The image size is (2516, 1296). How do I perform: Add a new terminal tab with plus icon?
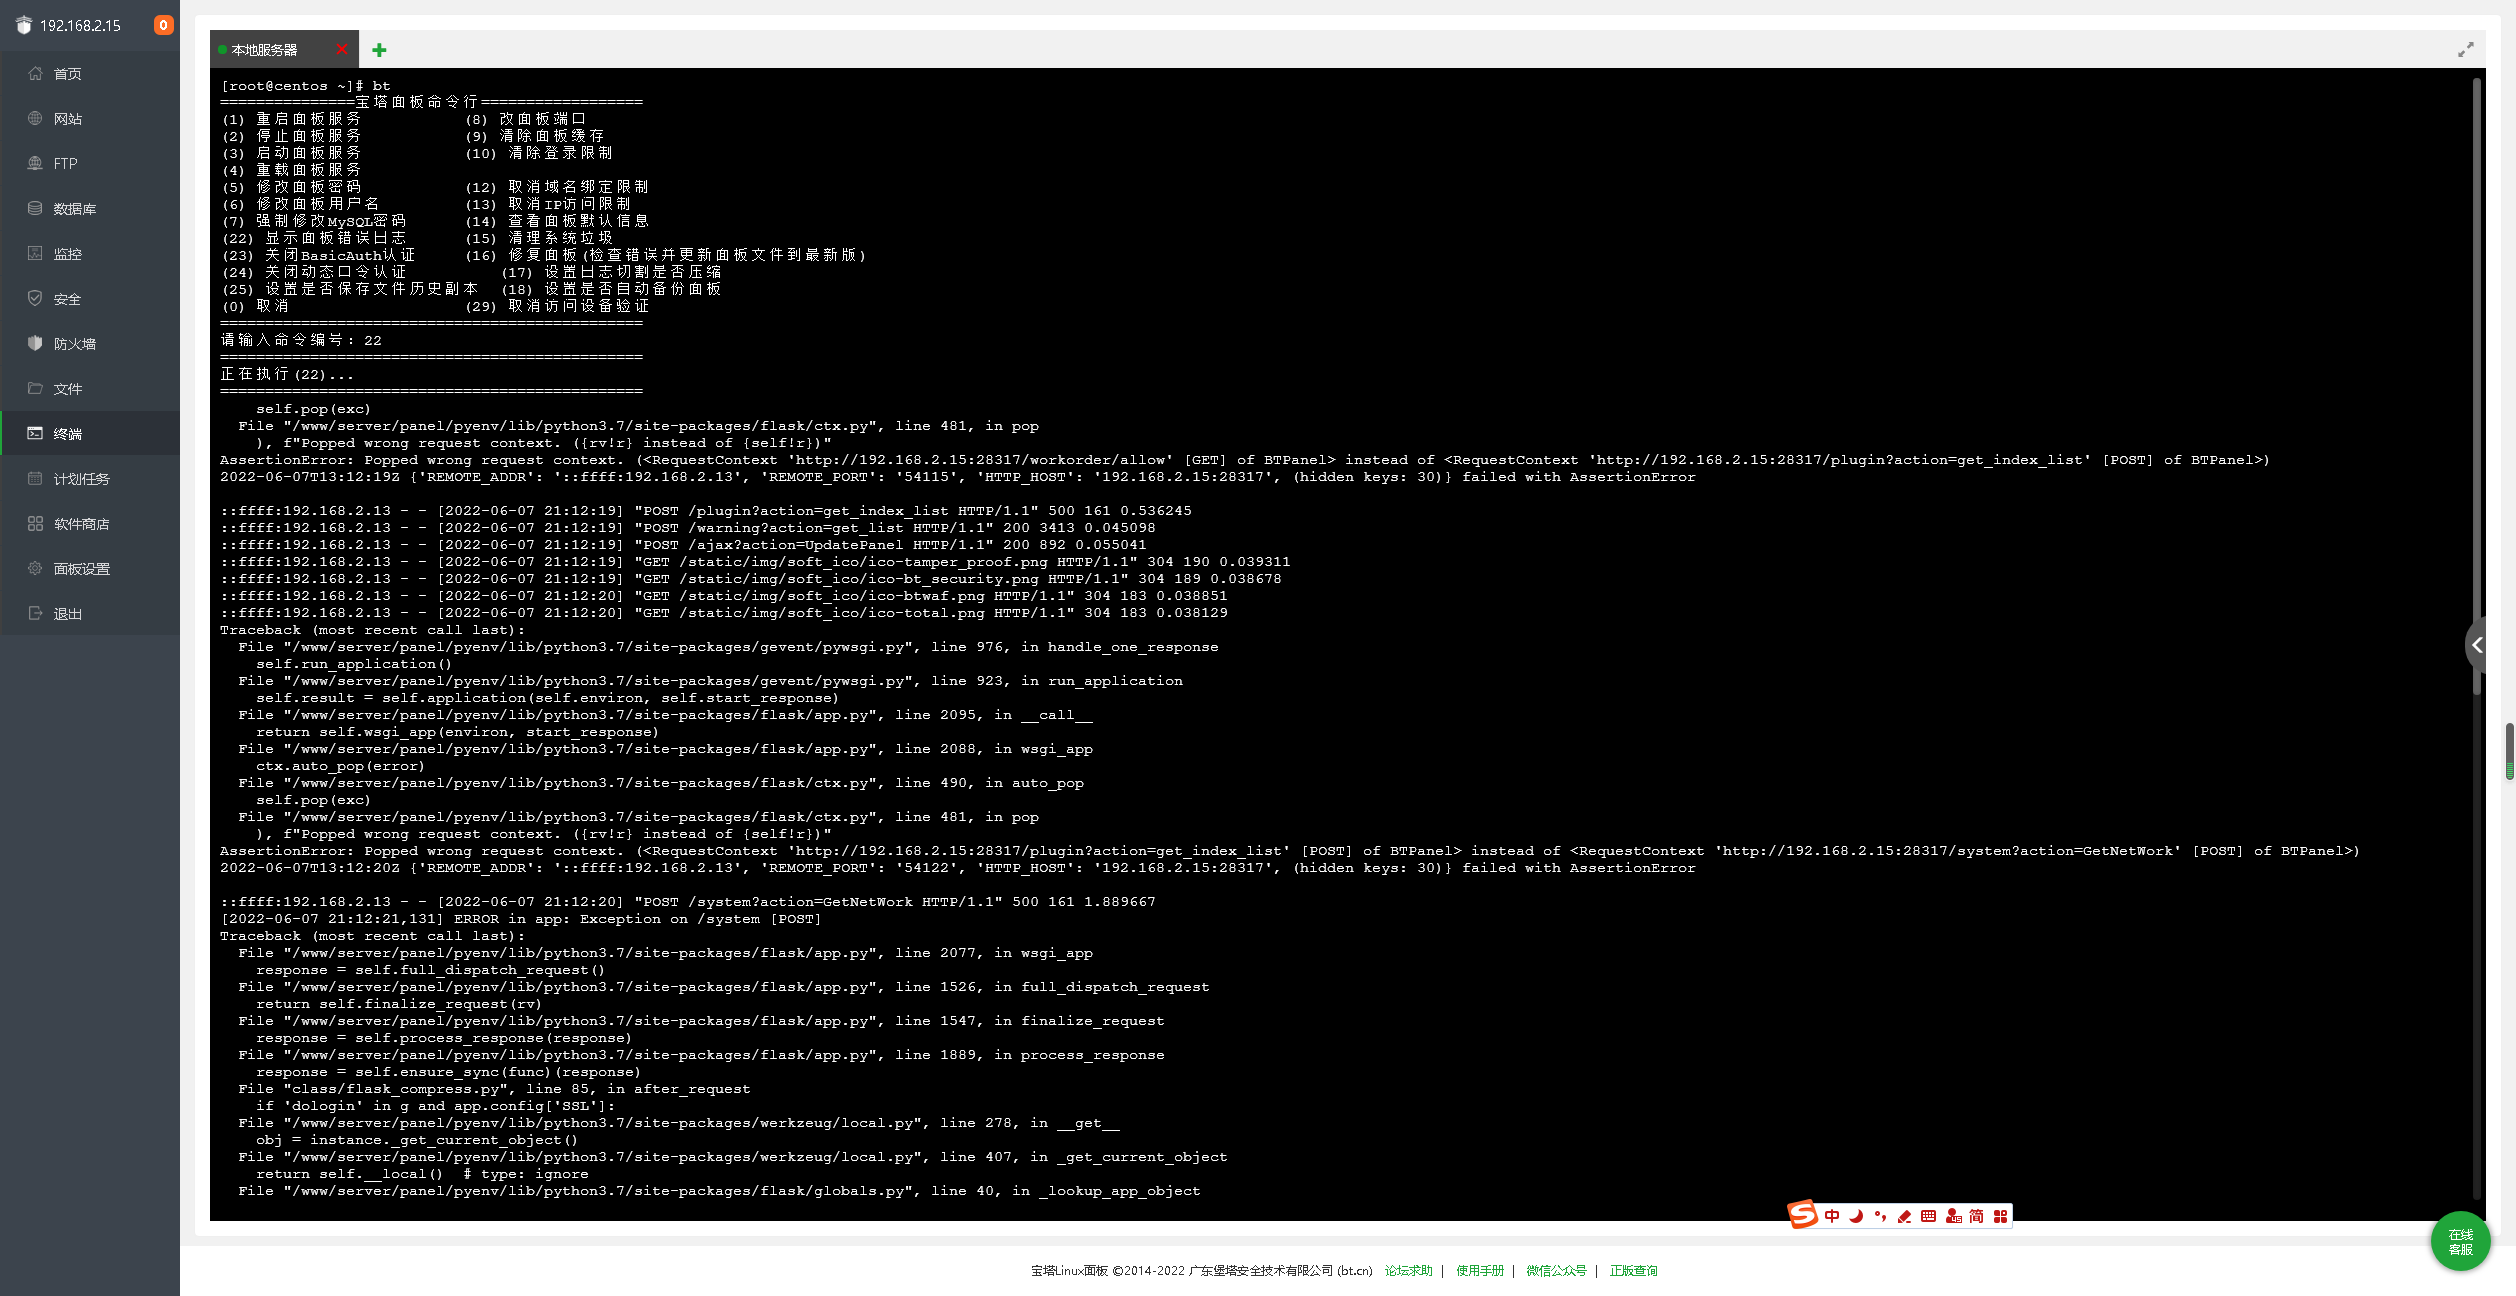pyautogui.click(x=379, y=50)
